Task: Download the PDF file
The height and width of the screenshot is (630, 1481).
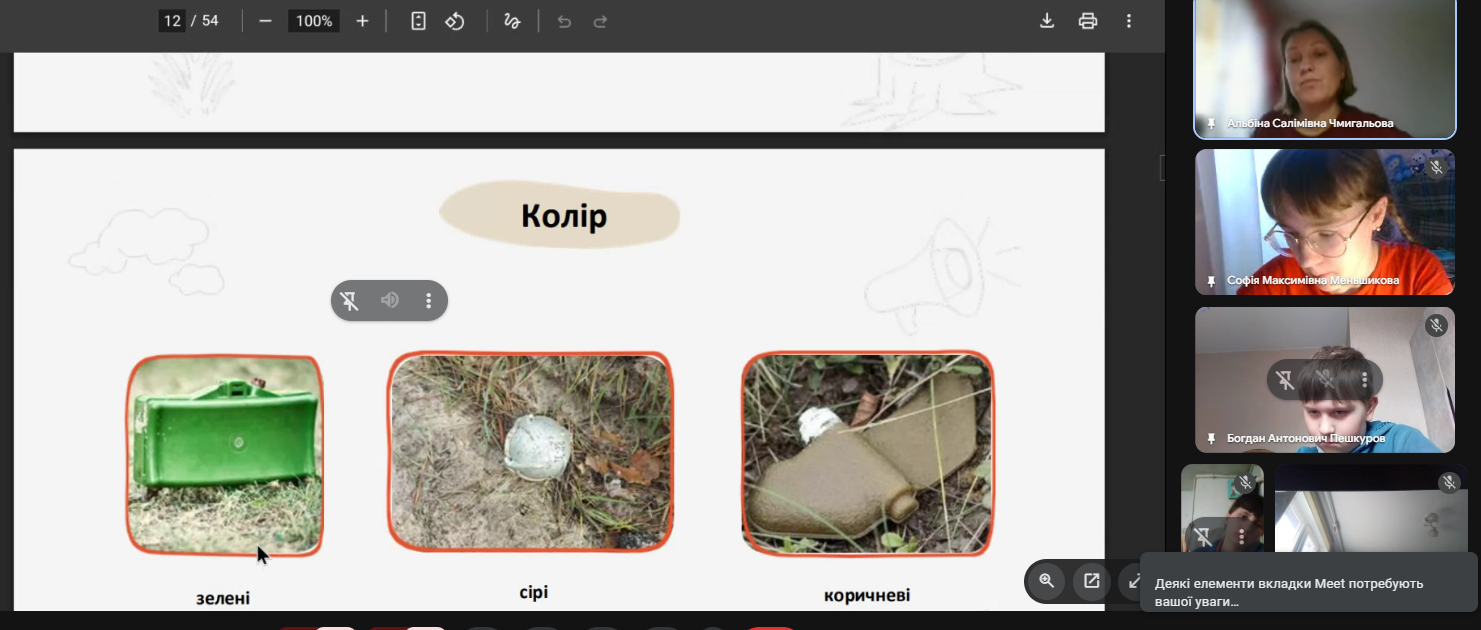Action: coord(1047,21)
